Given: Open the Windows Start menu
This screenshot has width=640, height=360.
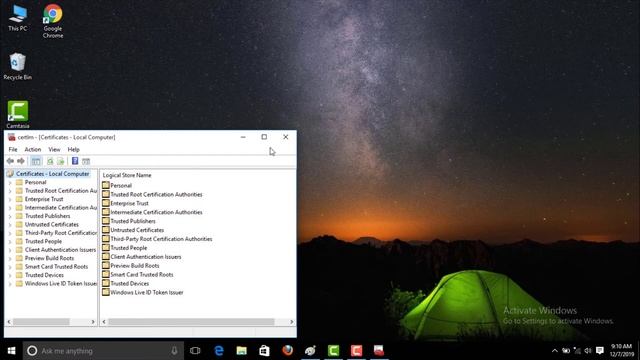Looking at the screenshot, I should pos(11,351).
